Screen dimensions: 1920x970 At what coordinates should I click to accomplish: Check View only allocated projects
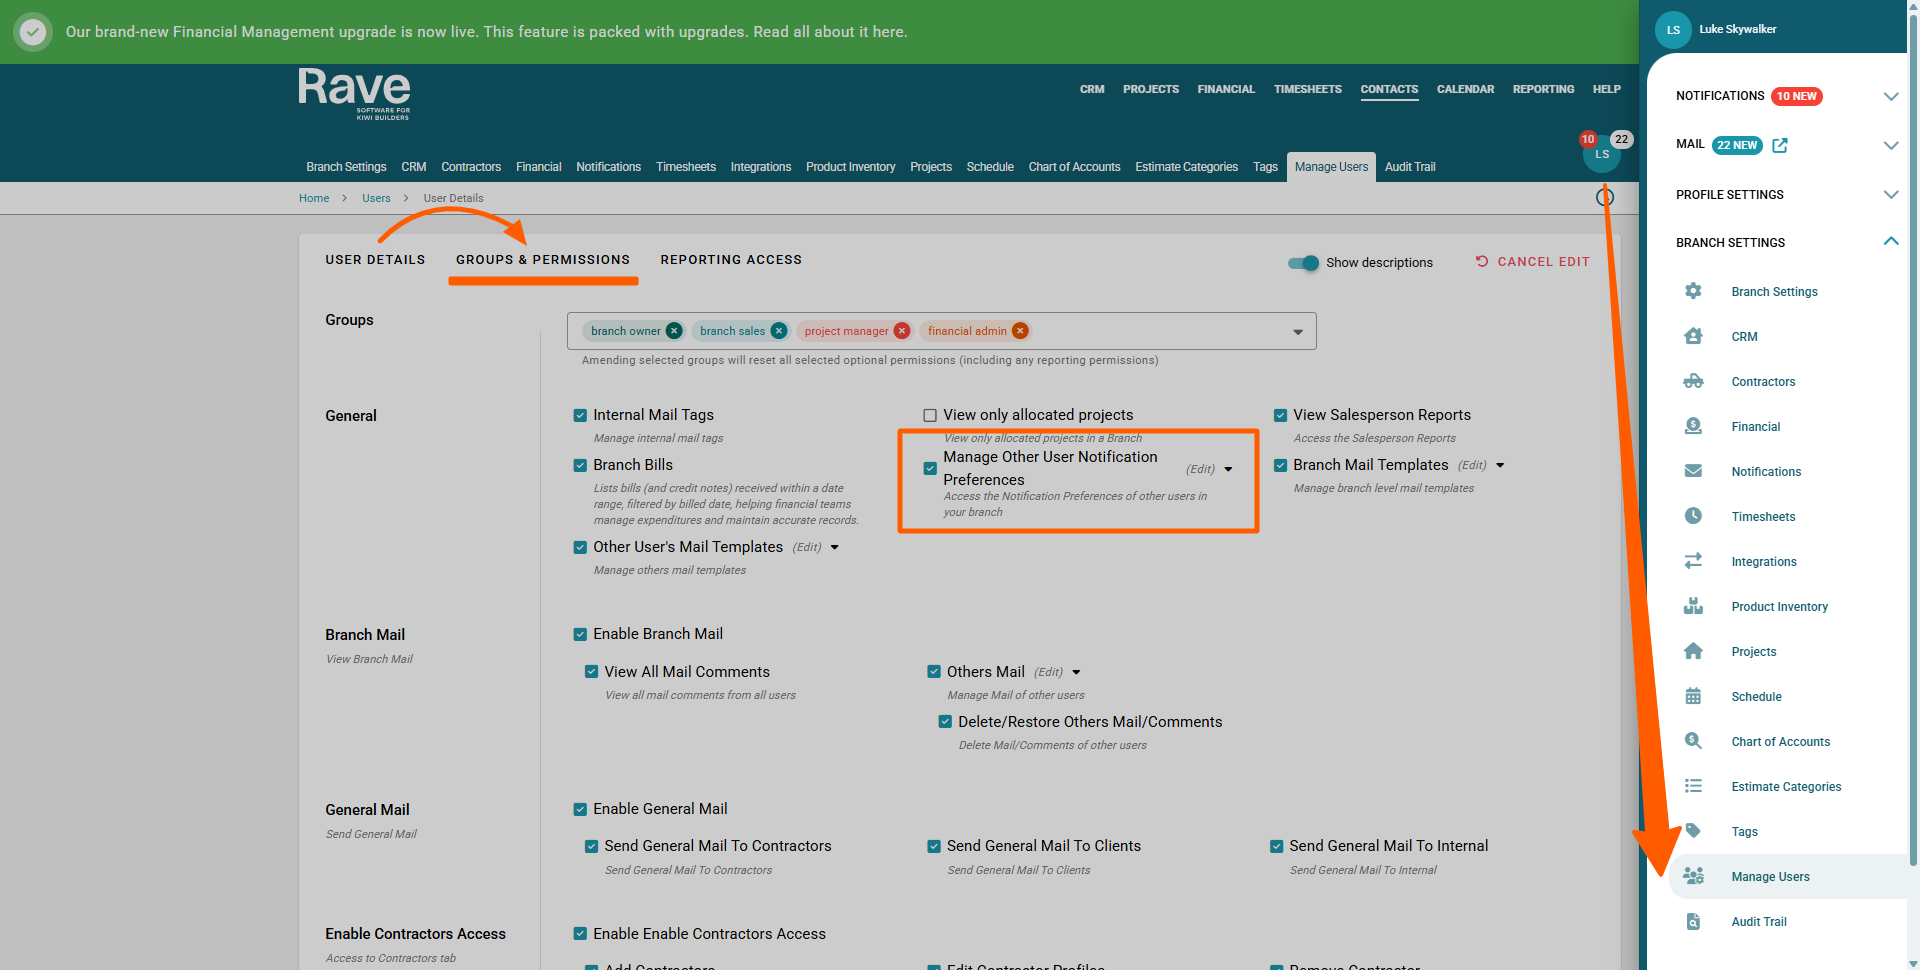click(x=930, y=415)
